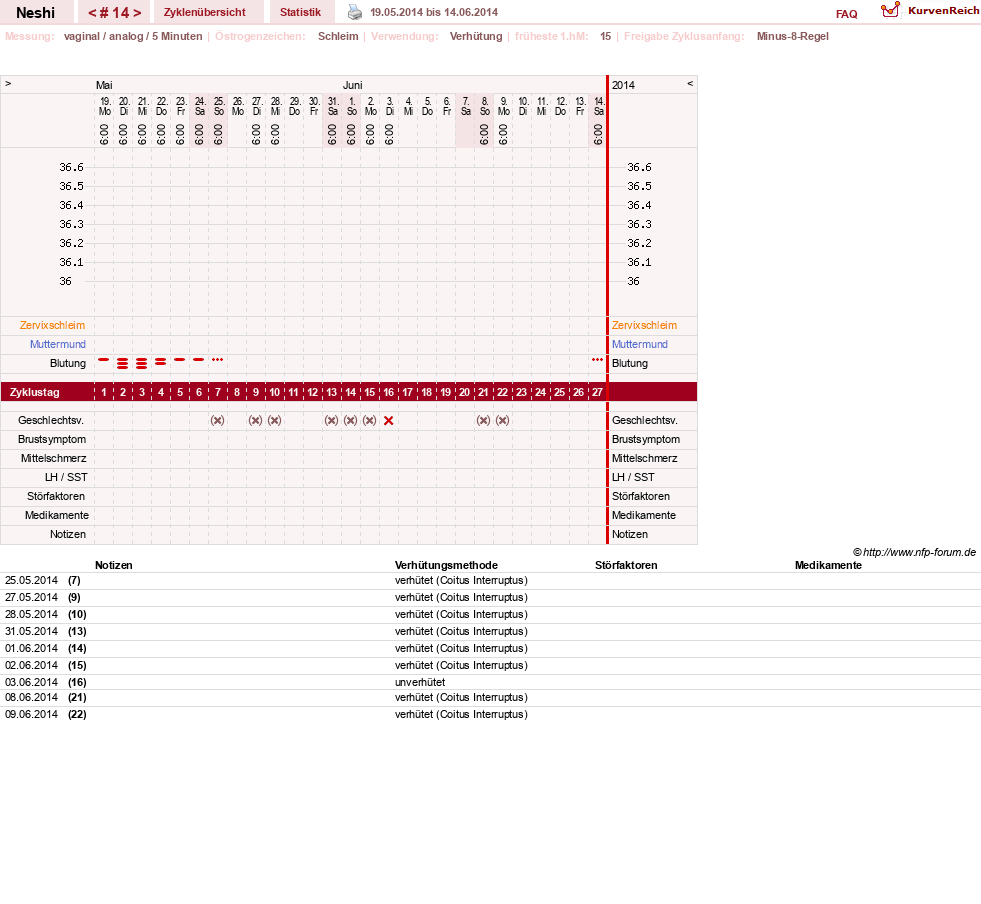981x904 pixels.
Task: Click spotting marker on cycle day 7
Action: point(217,360)
